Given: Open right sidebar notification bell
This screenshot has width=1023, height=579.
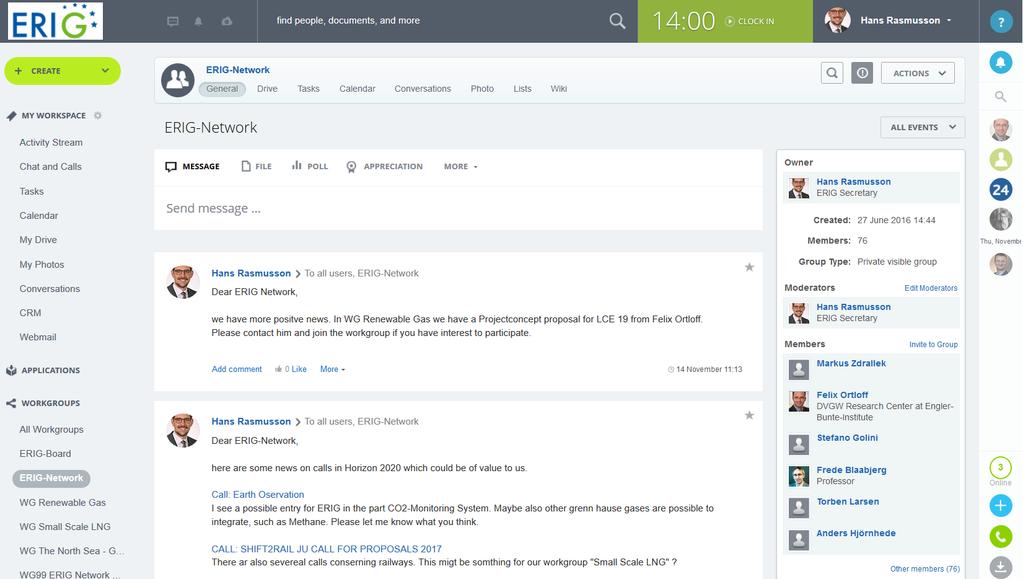Looking at the screenshot, I should coord(1001,62).
